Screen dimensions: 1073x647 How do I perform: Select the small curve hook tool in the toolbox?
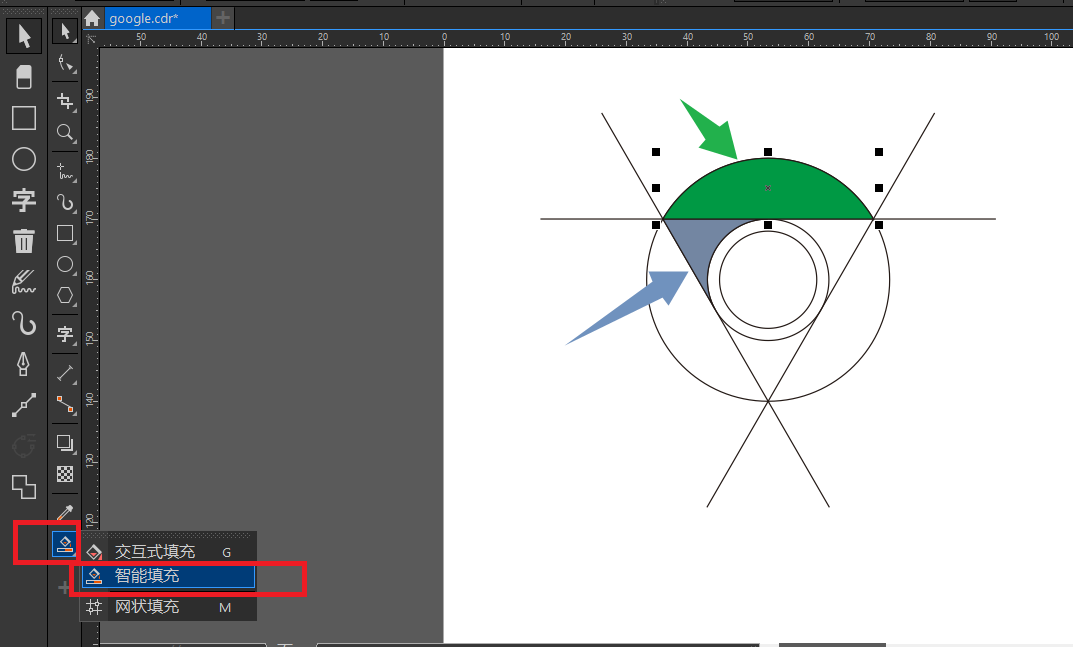pyautogui.click(x=65, y=202)
